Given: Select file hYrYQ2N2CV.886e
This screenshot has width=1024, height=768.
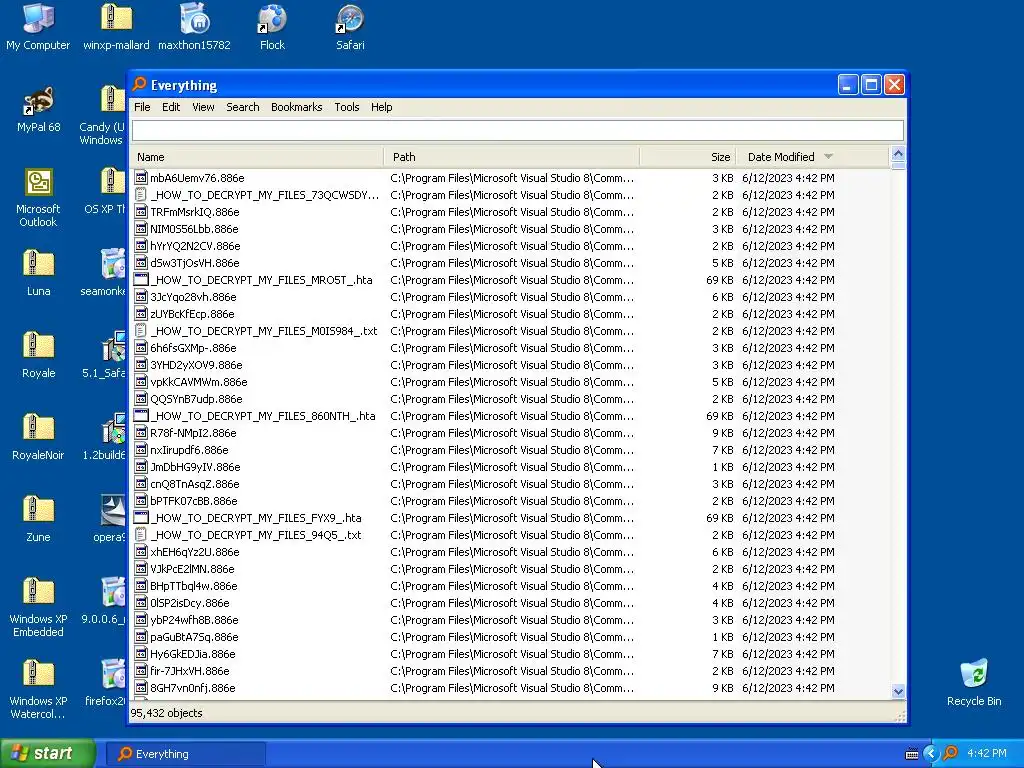Looking at the screenshot, I should 195,246.
